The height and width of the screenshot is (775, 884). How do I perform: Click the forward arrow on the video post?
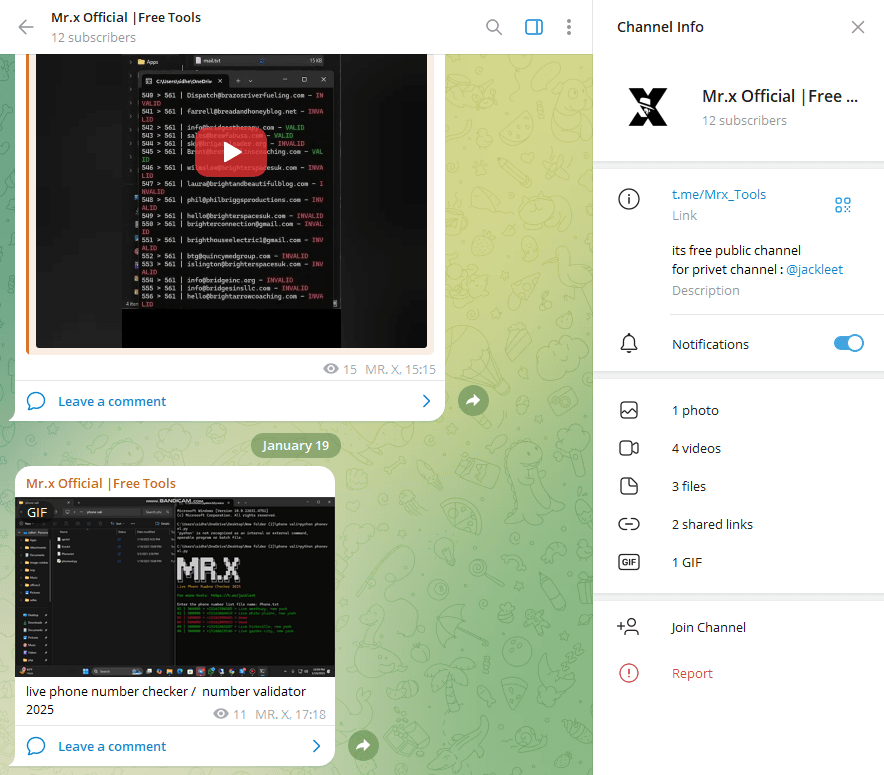[x=473, y=400]
